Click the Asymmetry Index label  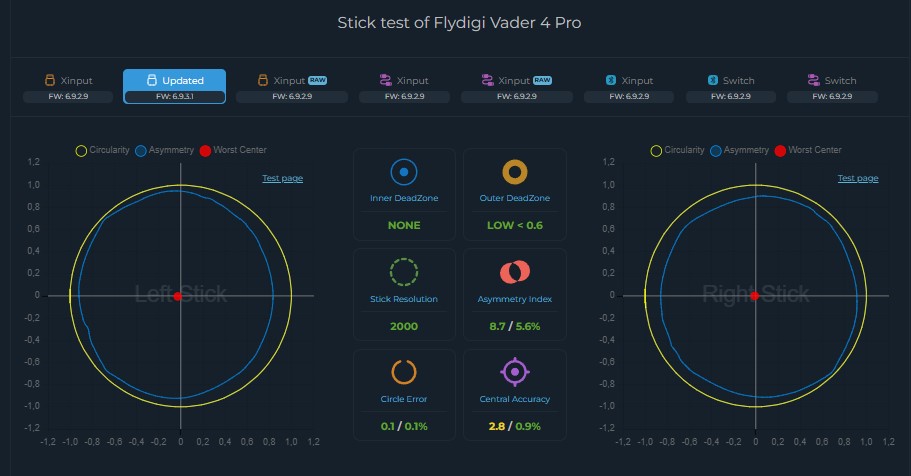[515, 299]
